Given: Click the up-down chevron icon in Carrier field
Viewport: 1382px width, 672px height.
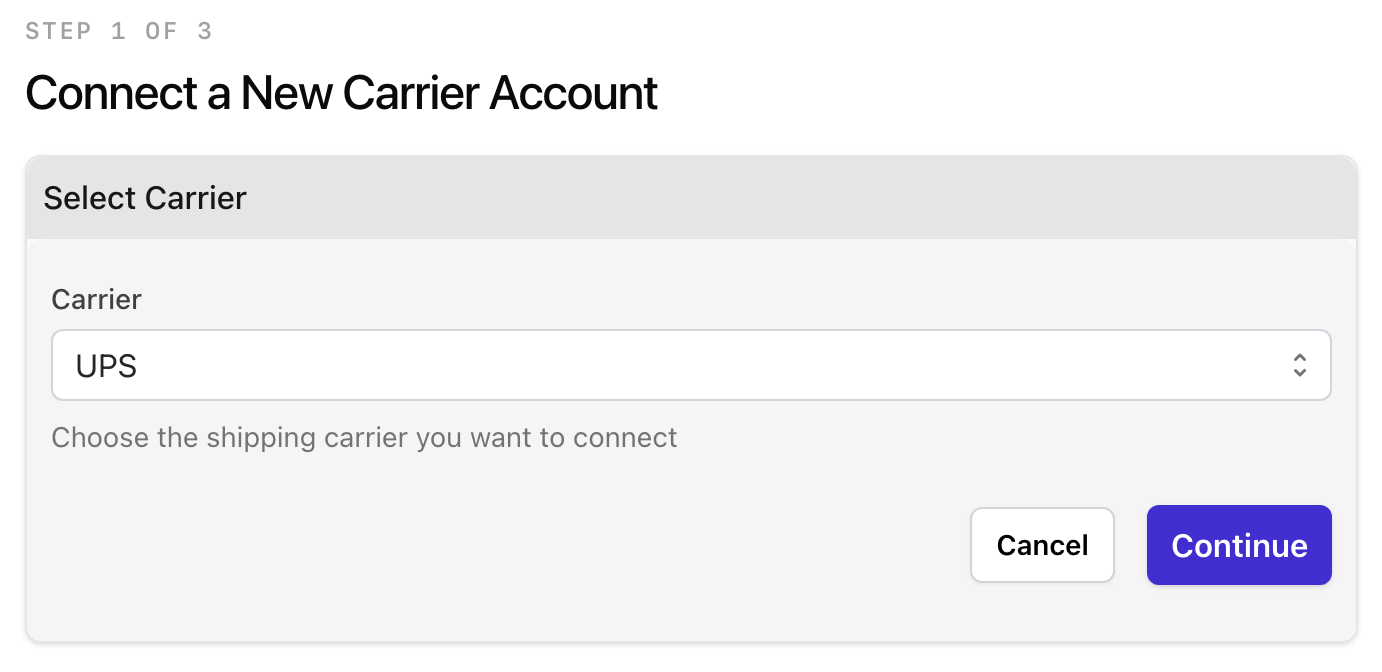Looking at the screenshot, I should (x=1299, y=365).
